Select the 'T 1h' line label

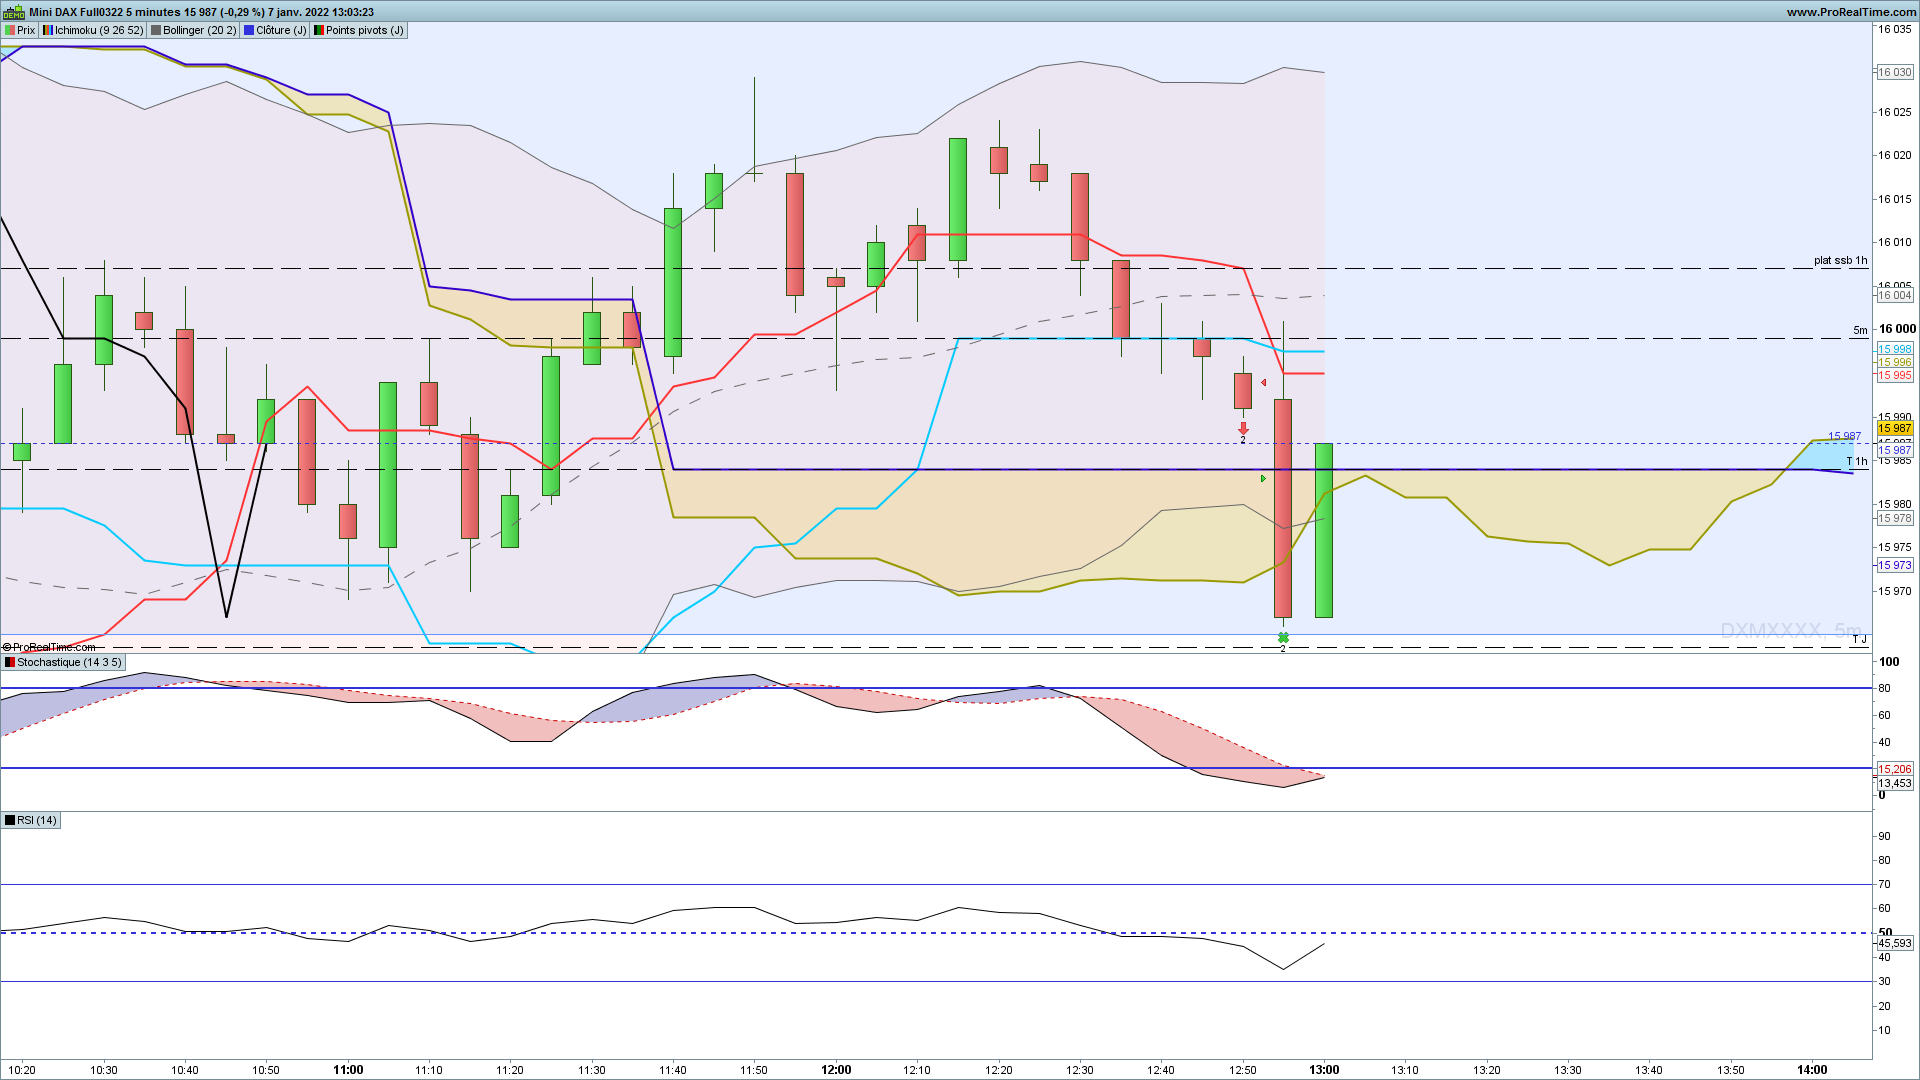coord(1857,462)
